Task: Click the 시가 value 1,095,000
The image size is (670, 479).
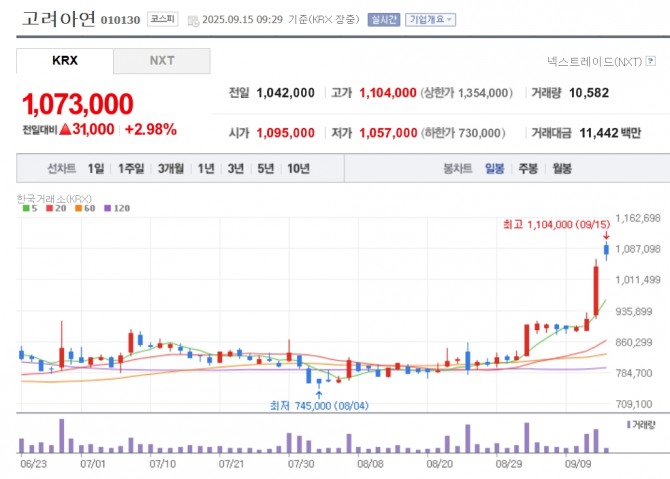Action: (x=285, y=133)
